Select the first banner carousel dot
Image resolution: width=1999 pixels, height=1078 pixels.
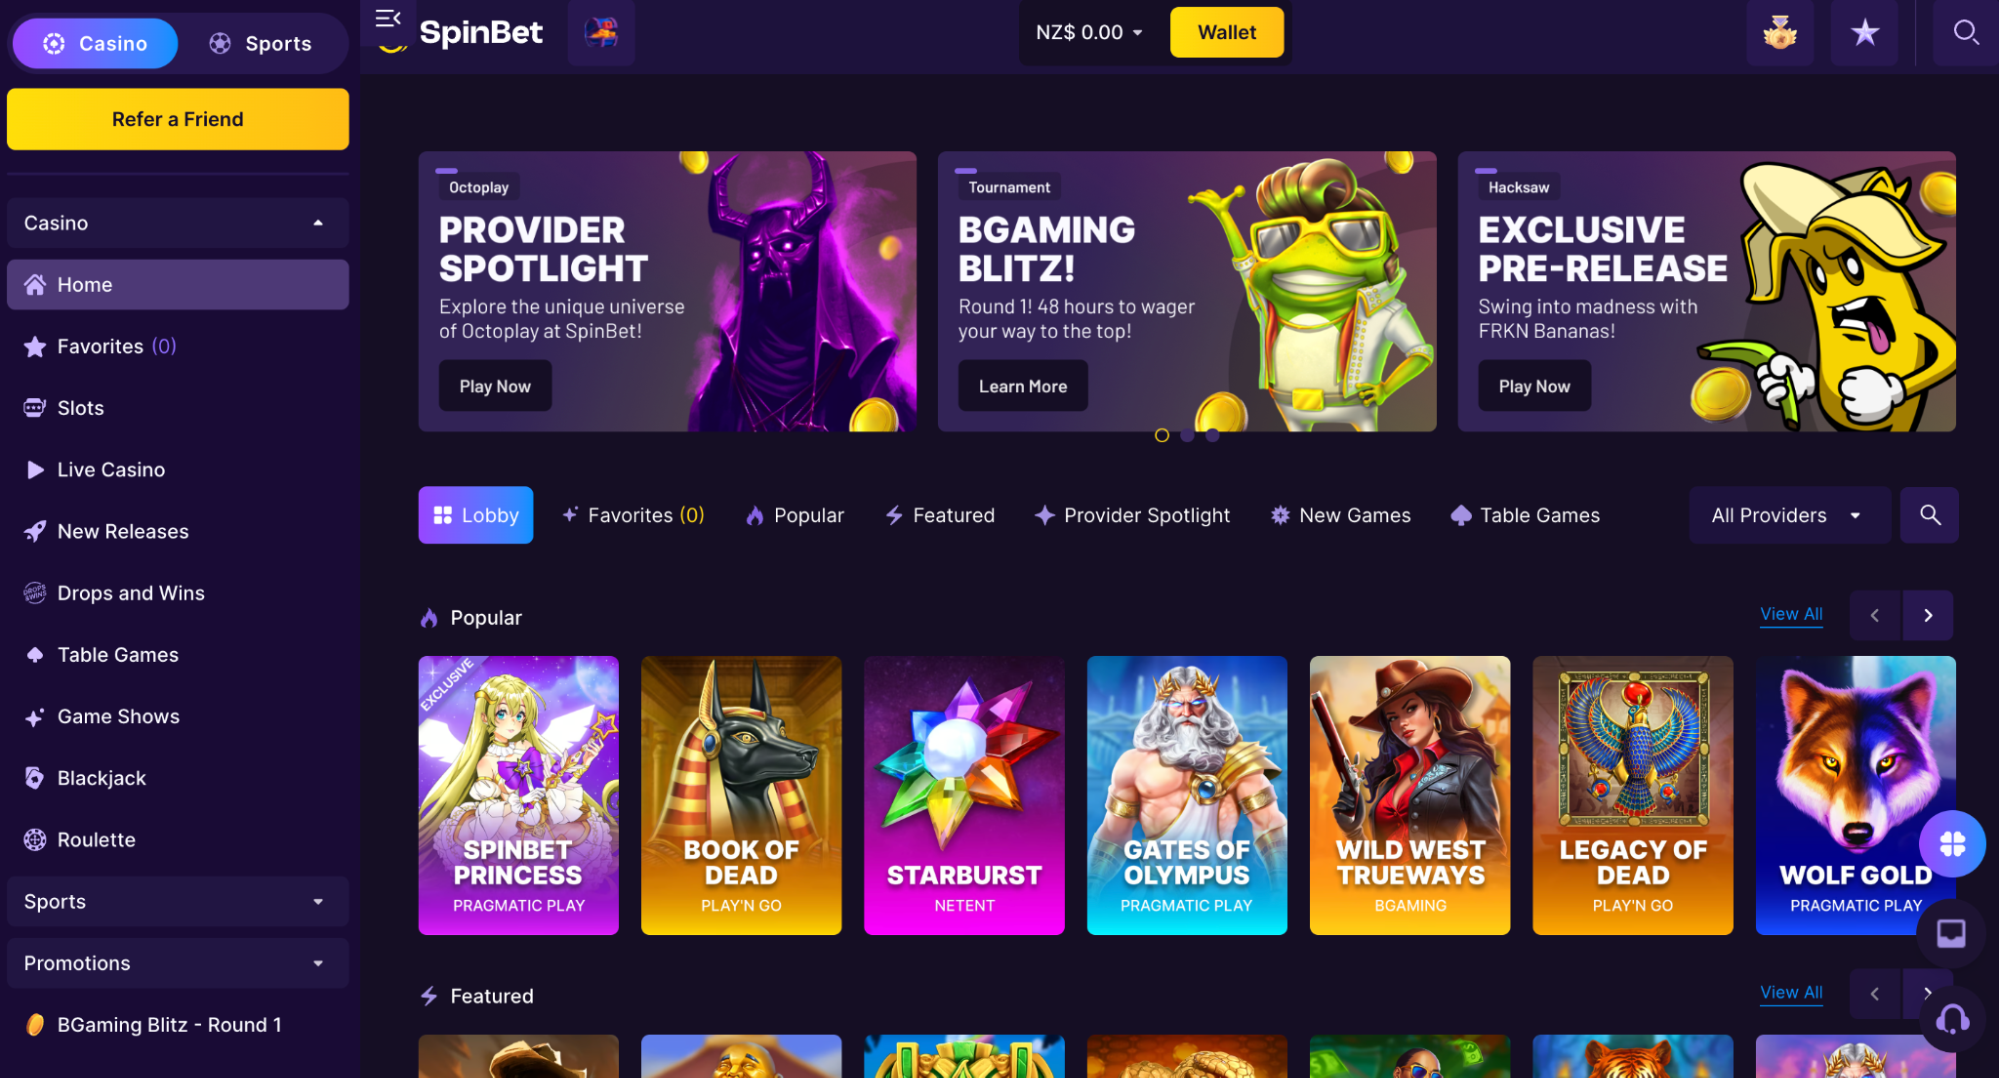[1161, 435]
